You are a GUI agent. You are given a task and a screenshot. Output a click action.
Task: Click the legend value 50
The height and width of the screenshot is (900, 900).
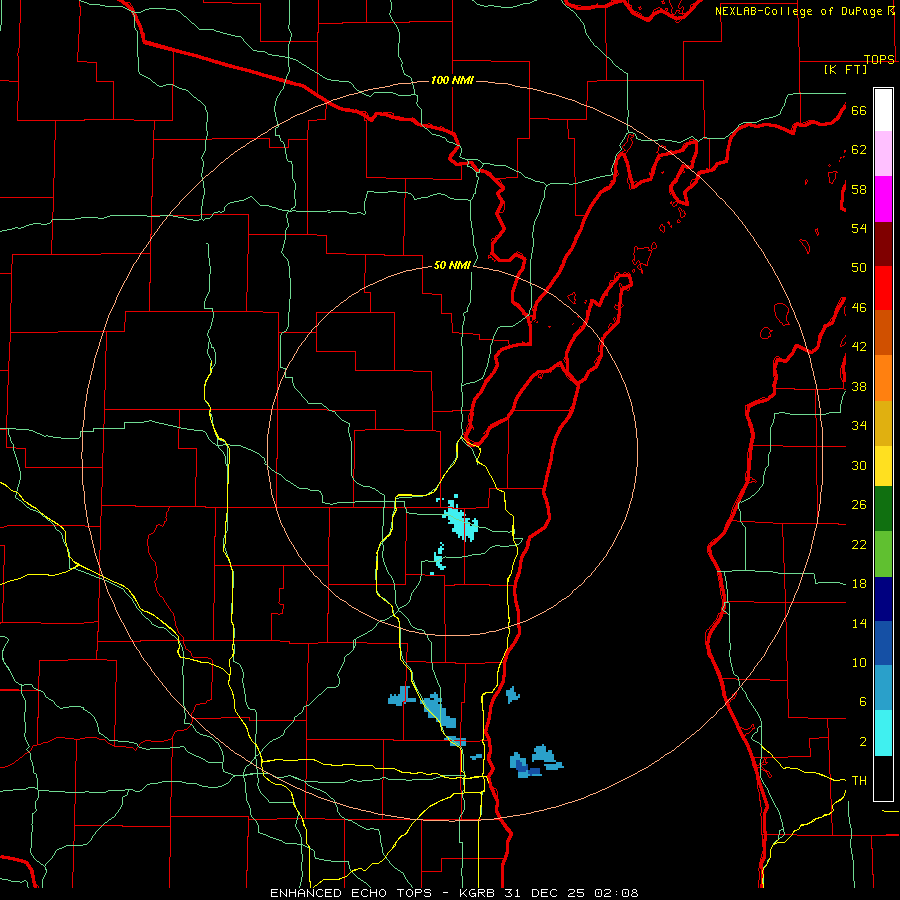click(859, 268)
